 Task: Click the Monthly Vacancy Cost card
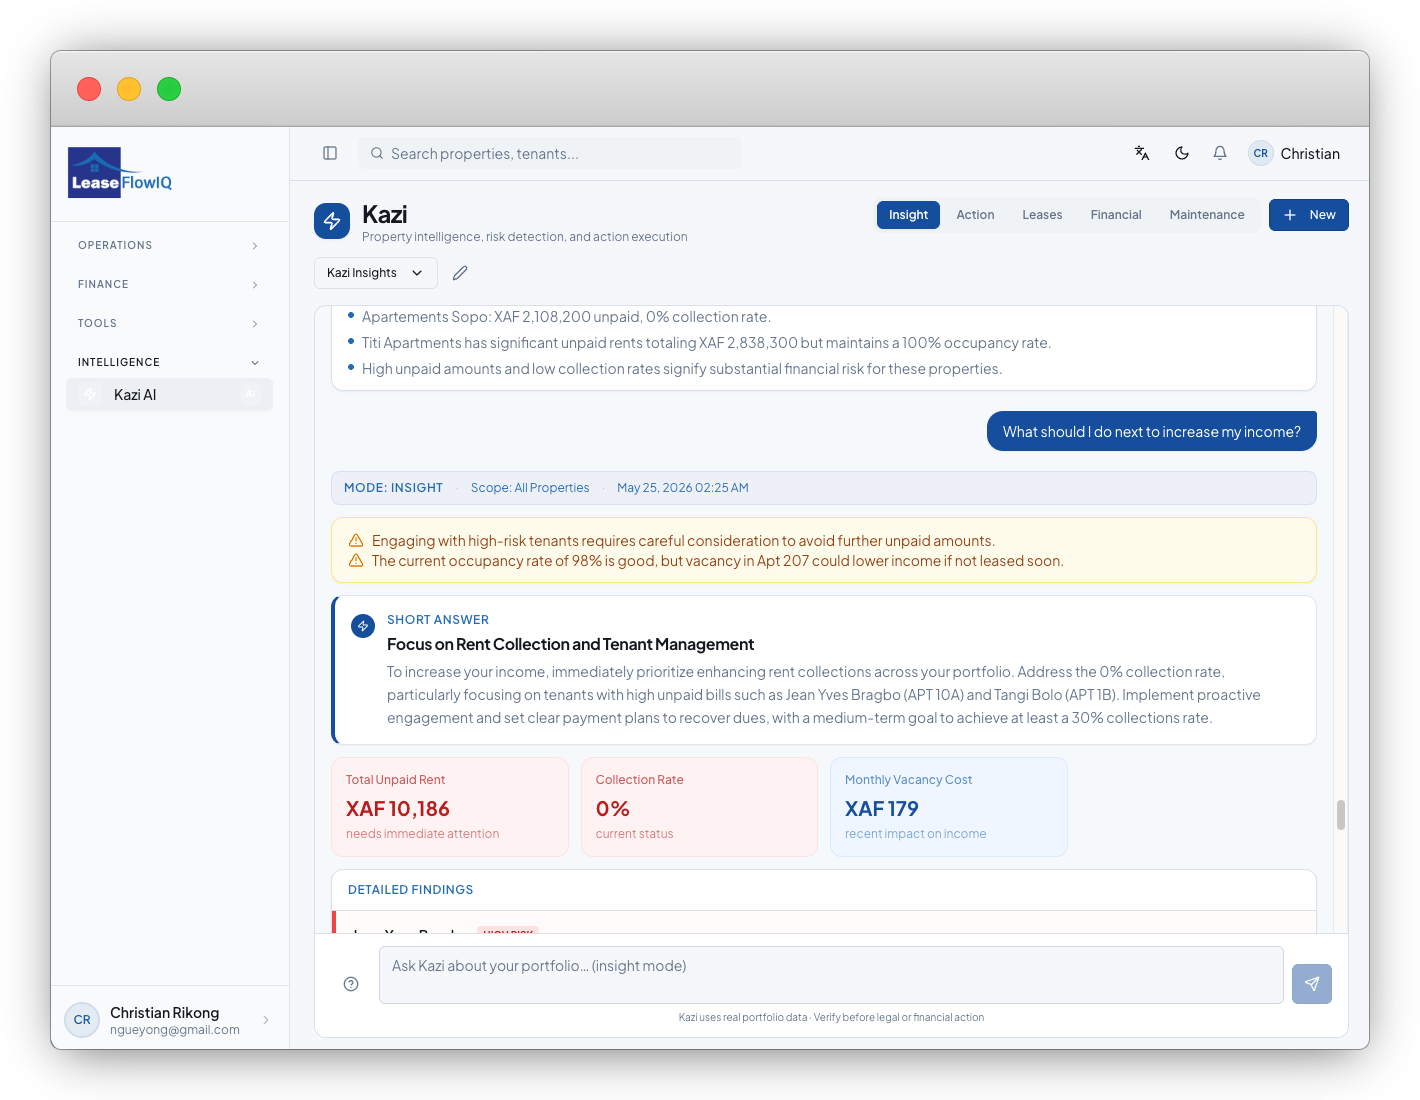(x=949, y=807)
